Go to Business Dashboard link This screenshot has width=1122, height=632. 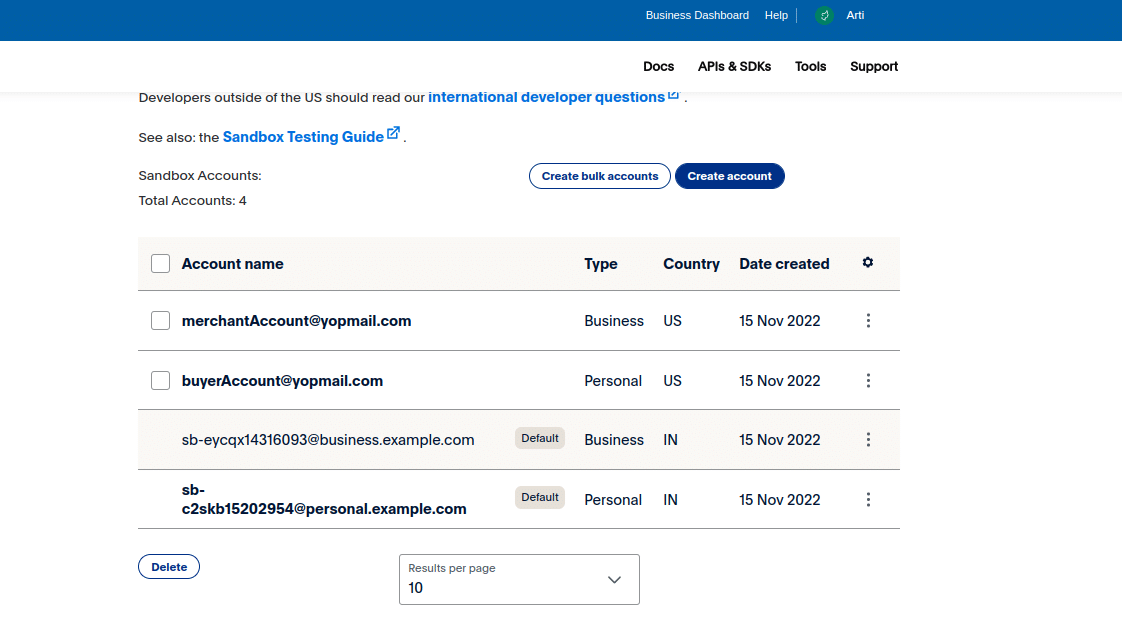(697, 15)
